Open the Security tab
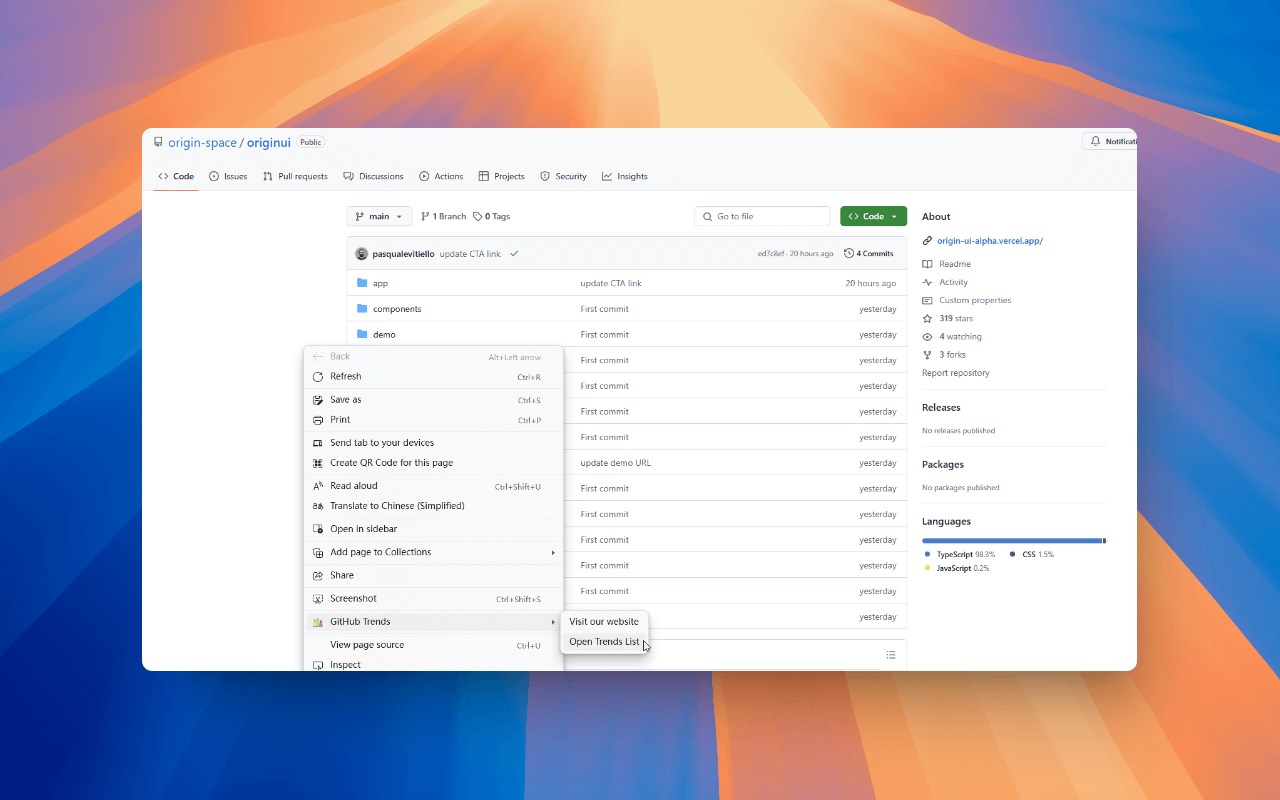 click(563, 176)
